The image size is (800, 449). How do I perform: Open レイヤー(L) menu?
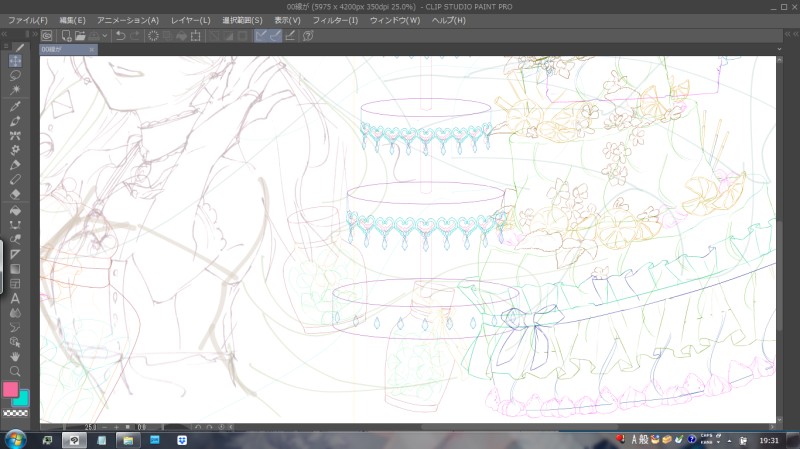tap(190, 20)
